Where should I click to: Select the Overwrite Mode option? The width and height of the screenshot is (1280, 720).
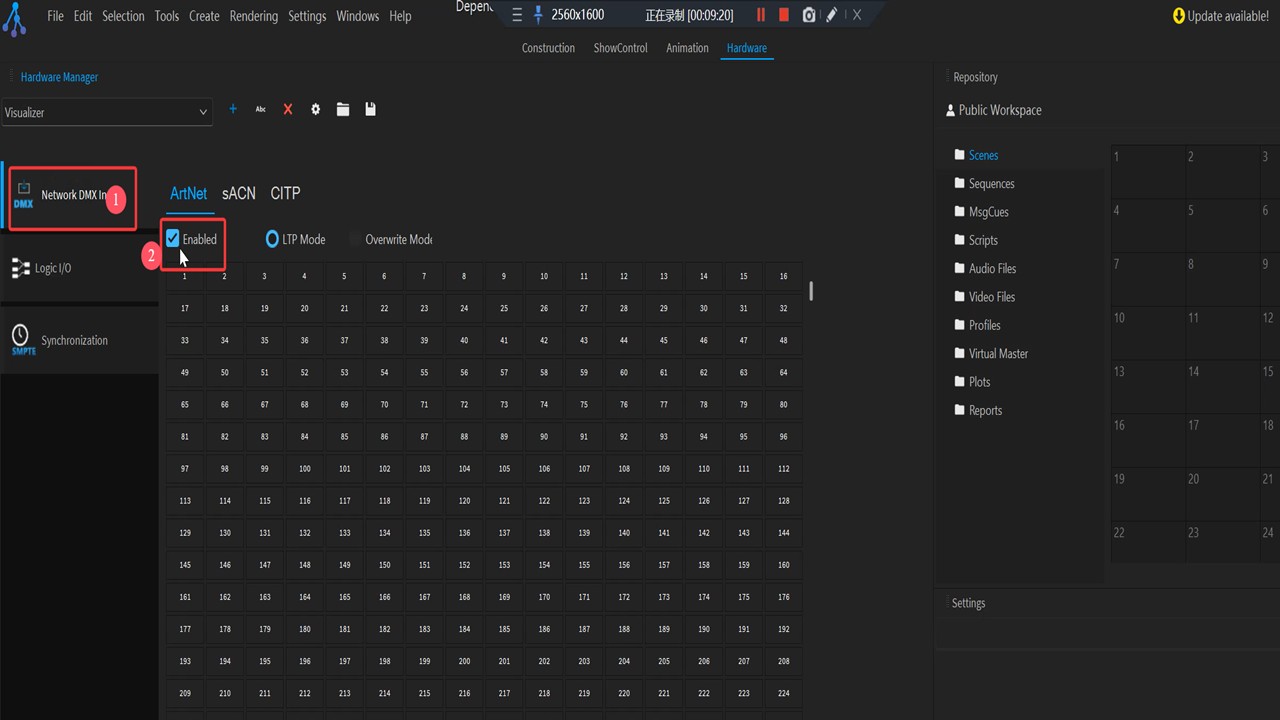[356, 239]
